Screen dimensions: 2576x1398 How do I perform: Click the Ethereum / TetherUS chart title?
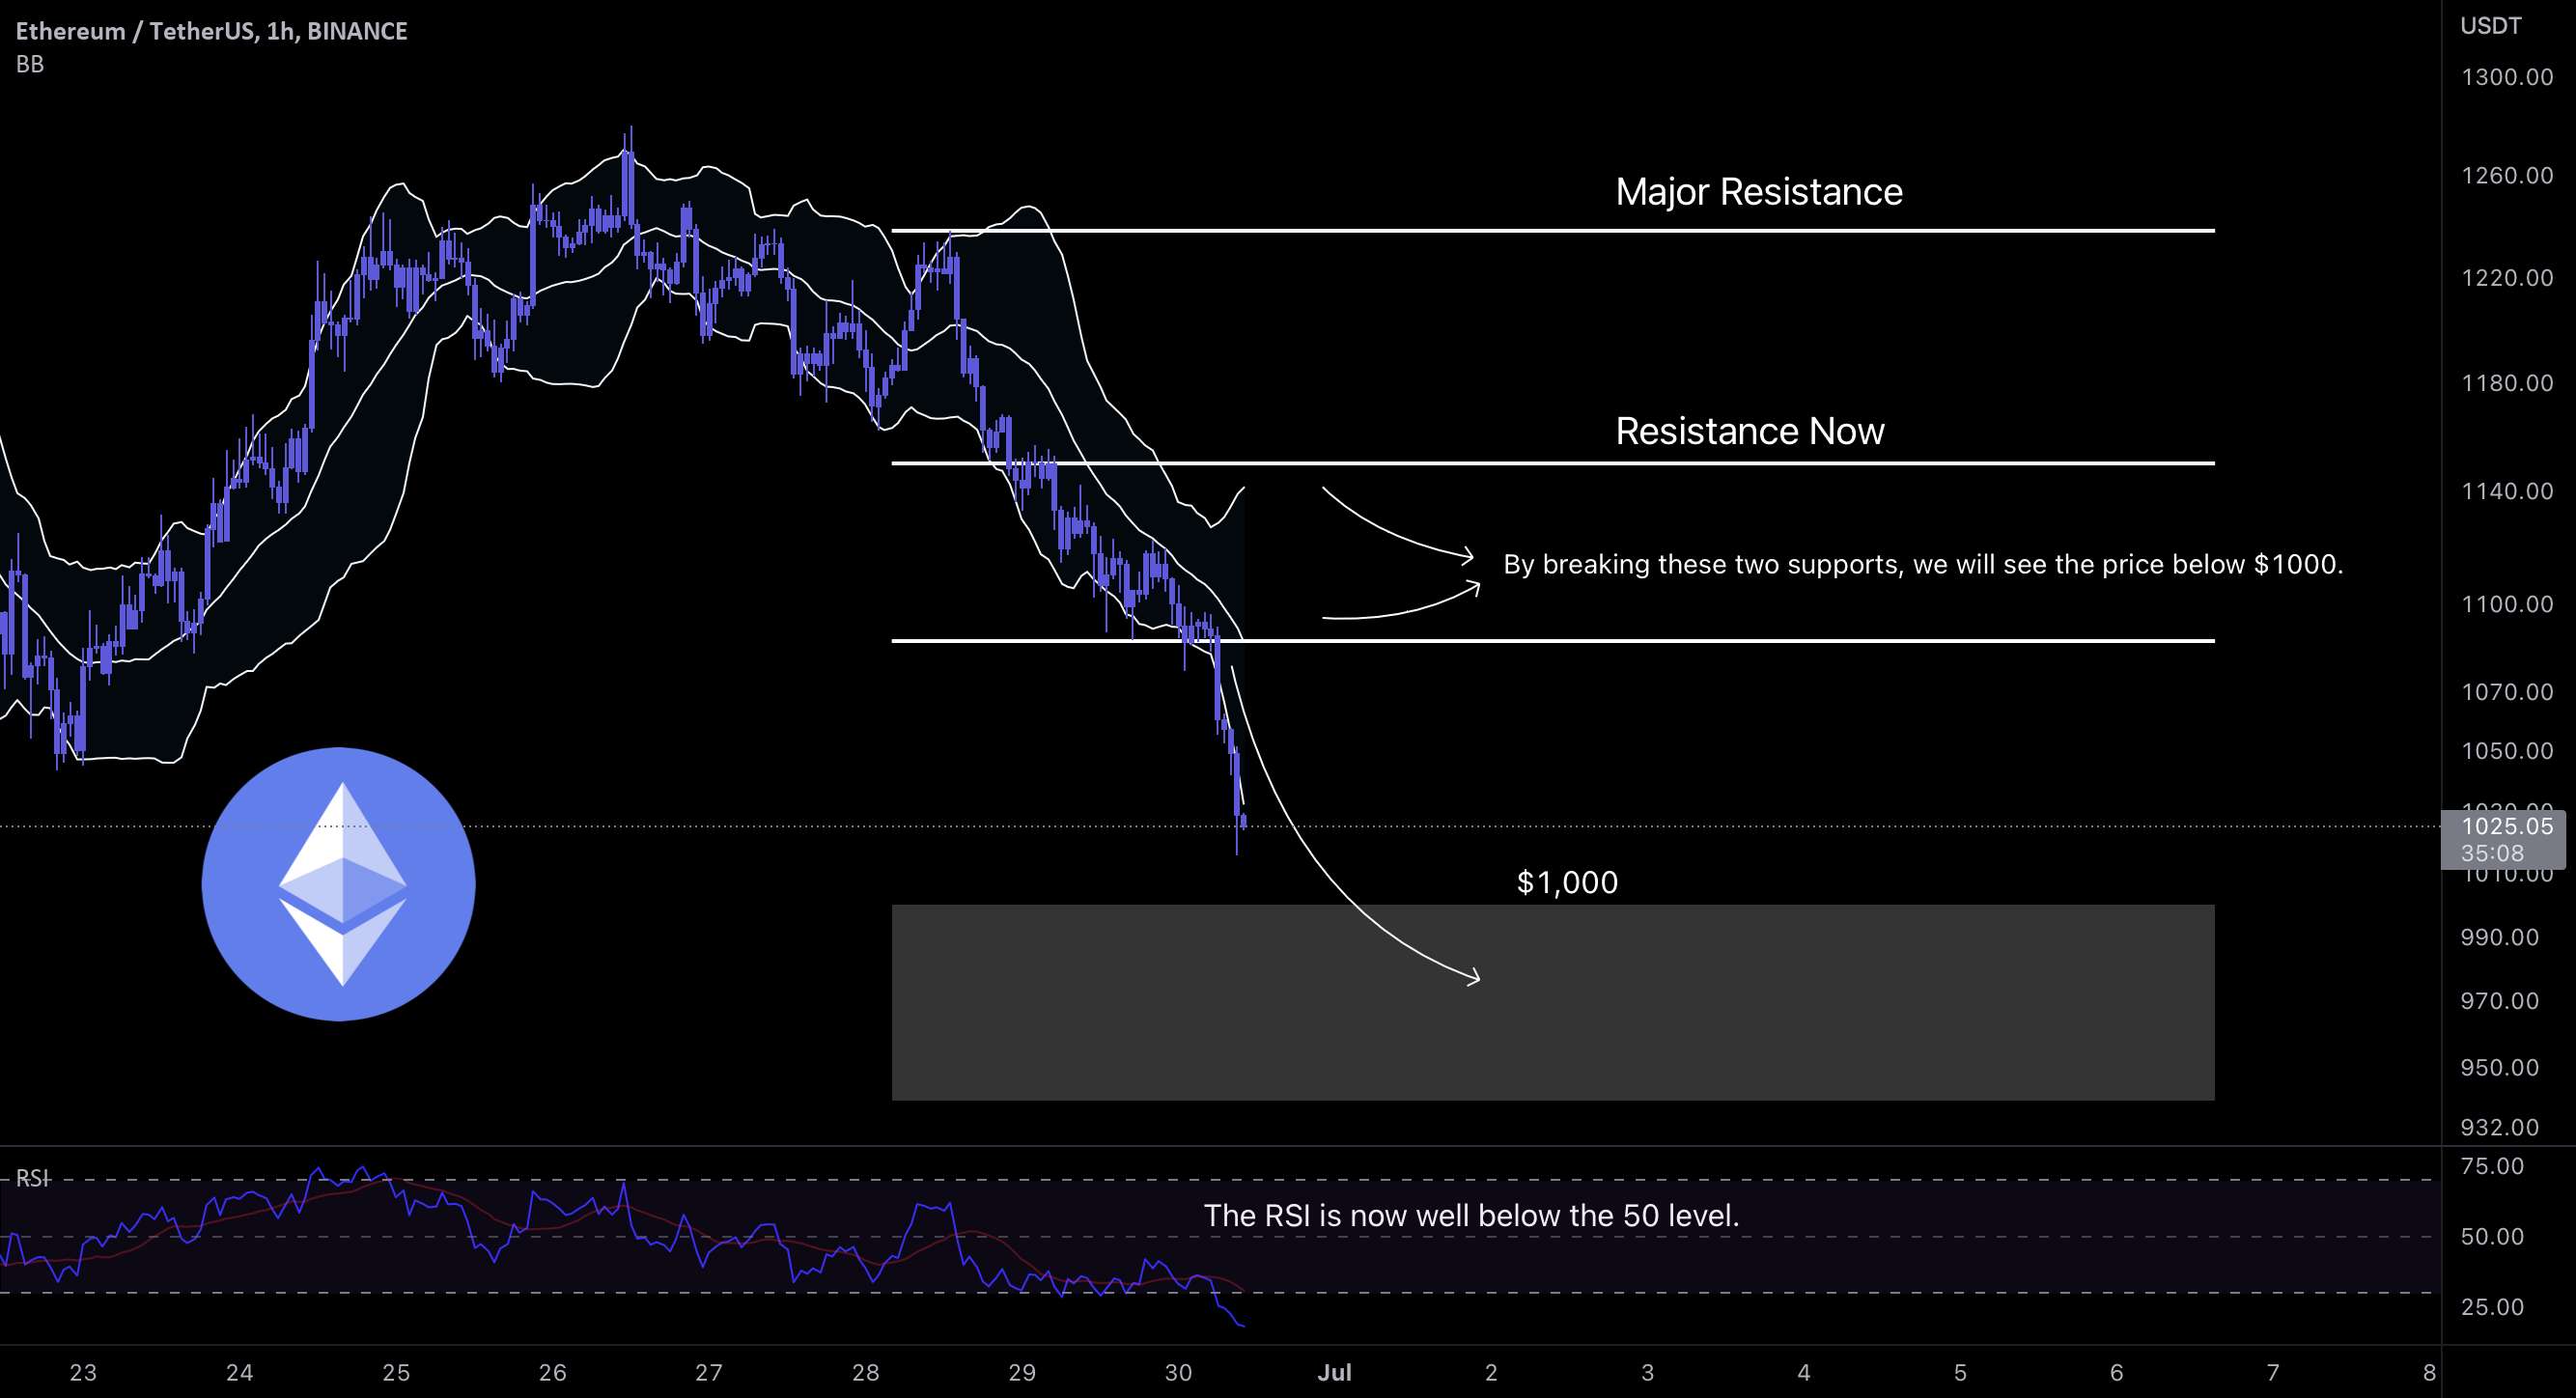pyautogui.click(x=211, y=31)
